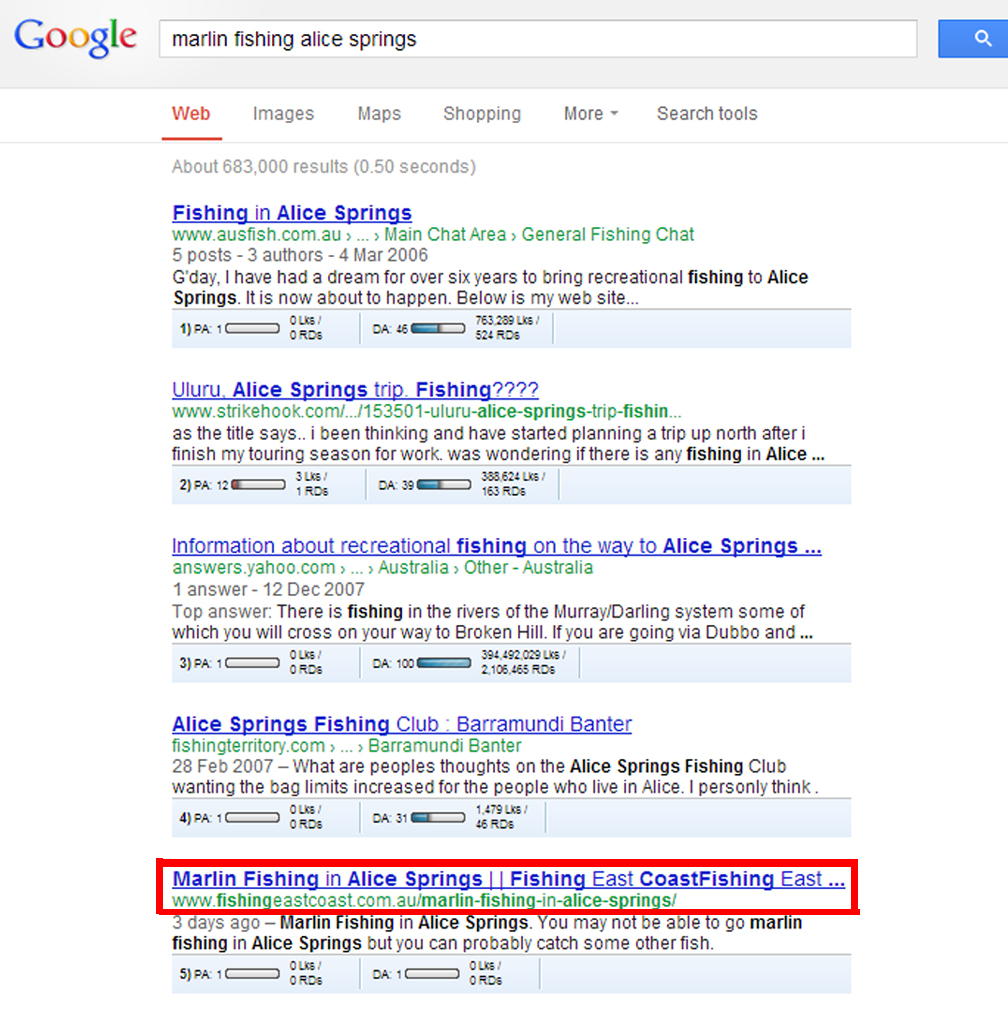Select the Shopping tab
Image resolution: width=1008 pixels, height=1016 pixels.
point(482,114)
